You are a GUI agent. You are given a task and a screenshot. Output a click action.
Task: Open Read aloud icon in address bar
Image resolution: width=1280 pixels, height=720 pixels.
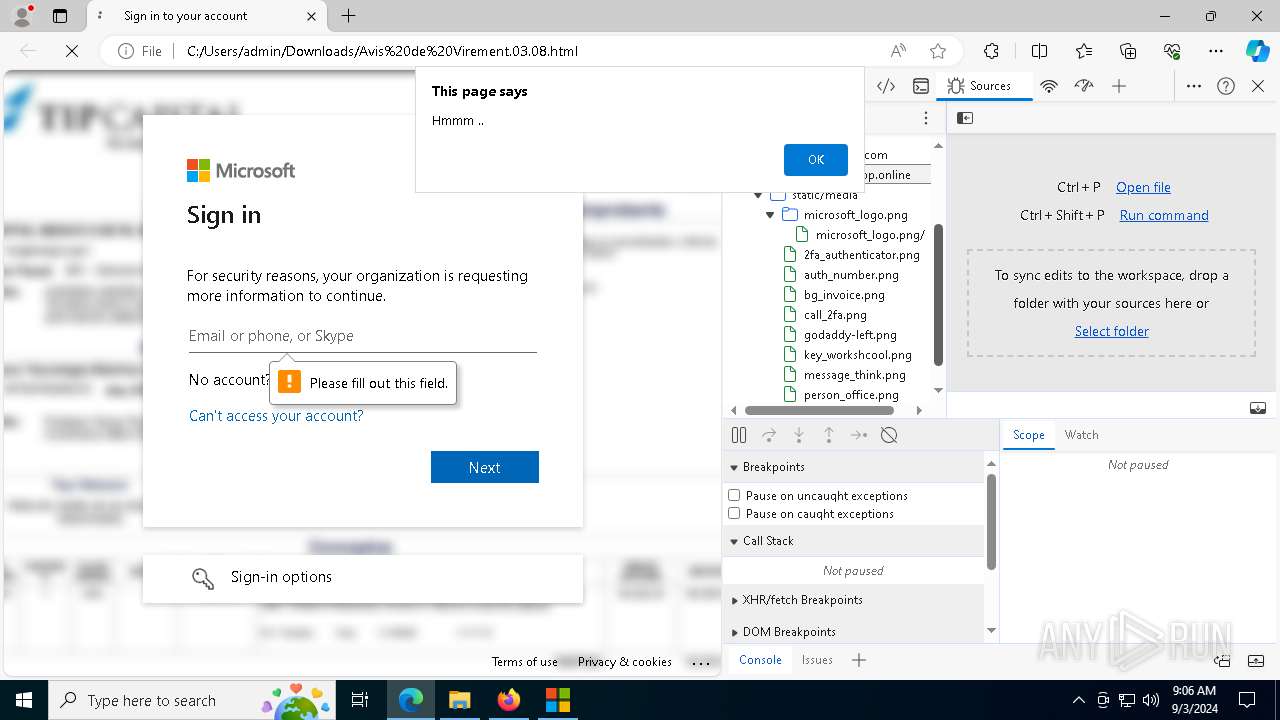pos(898,51)
